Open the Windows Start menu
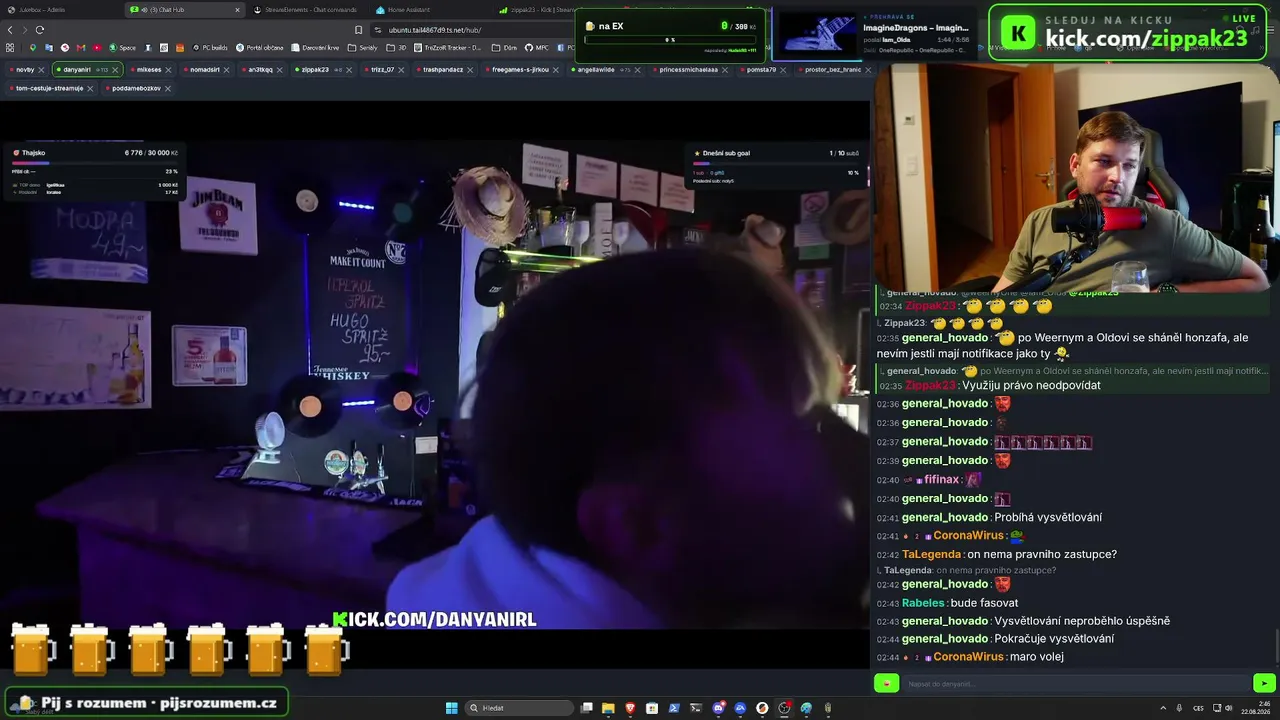The width and height of the screenshot is (1280, 720). 451,708
